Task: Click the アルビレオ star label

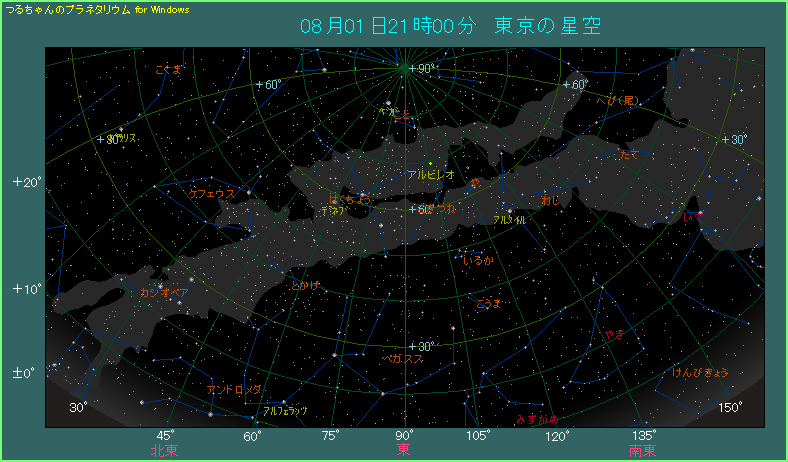Action: [431, 174]
